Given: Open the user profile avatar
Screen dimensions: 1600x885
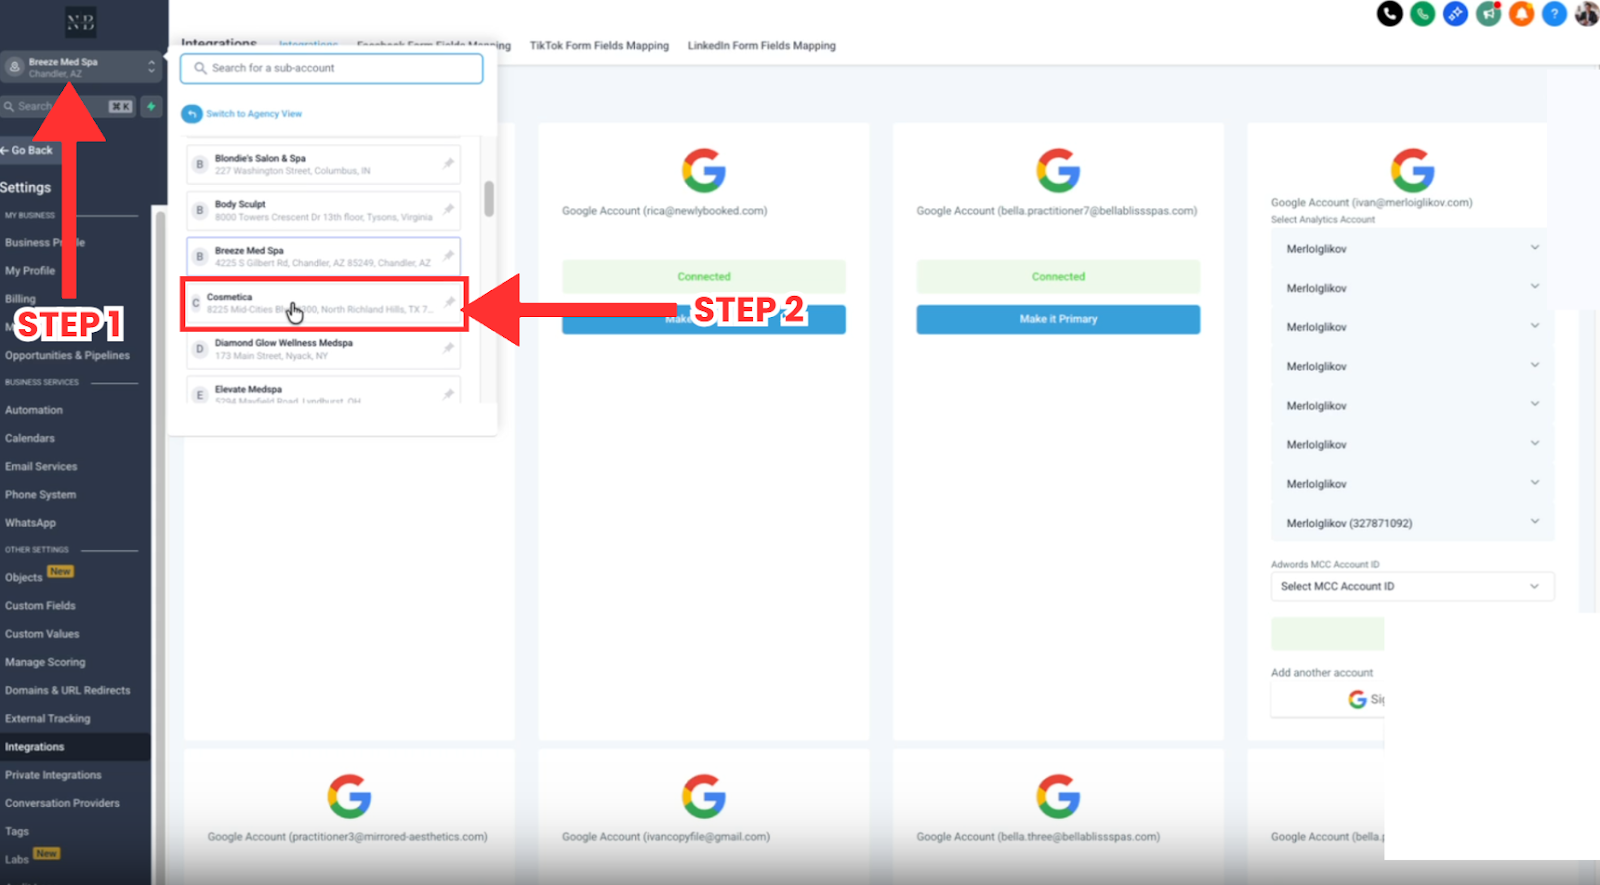Looking at the screenshot, I should click(x=1587, y=14).
